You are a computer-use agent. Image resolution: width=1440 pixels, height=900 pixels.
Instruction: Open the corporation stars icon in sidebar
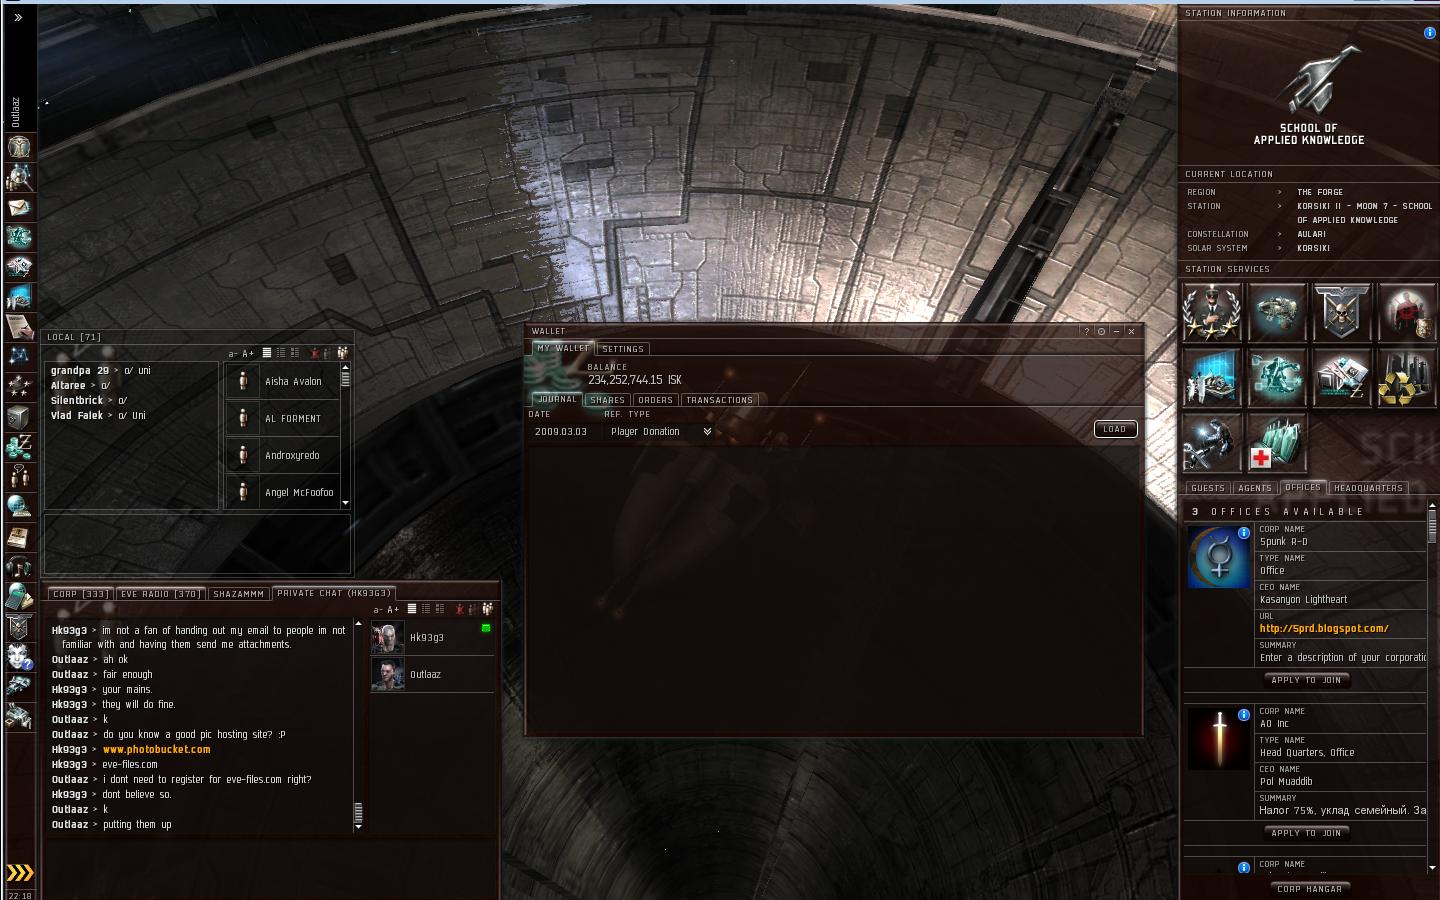(20, 386)
